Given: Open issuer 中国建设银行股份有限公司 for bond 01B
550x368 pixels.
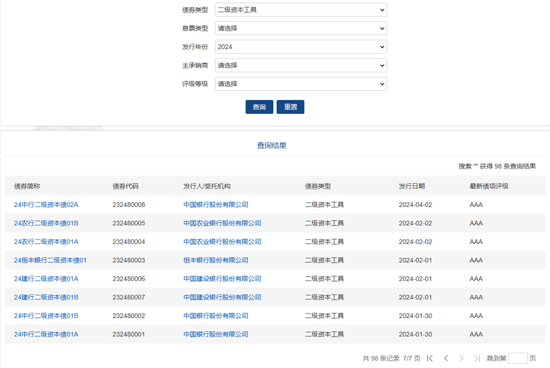Looking at the screenshot, I should [222, 297].
